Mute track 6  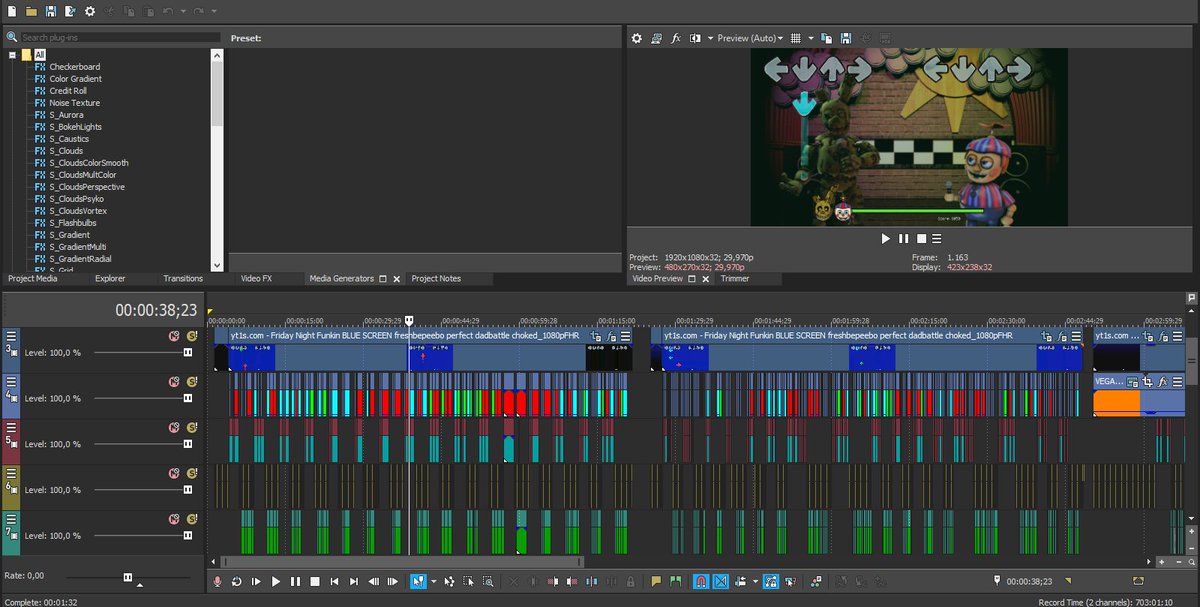[x=174, y=474]
